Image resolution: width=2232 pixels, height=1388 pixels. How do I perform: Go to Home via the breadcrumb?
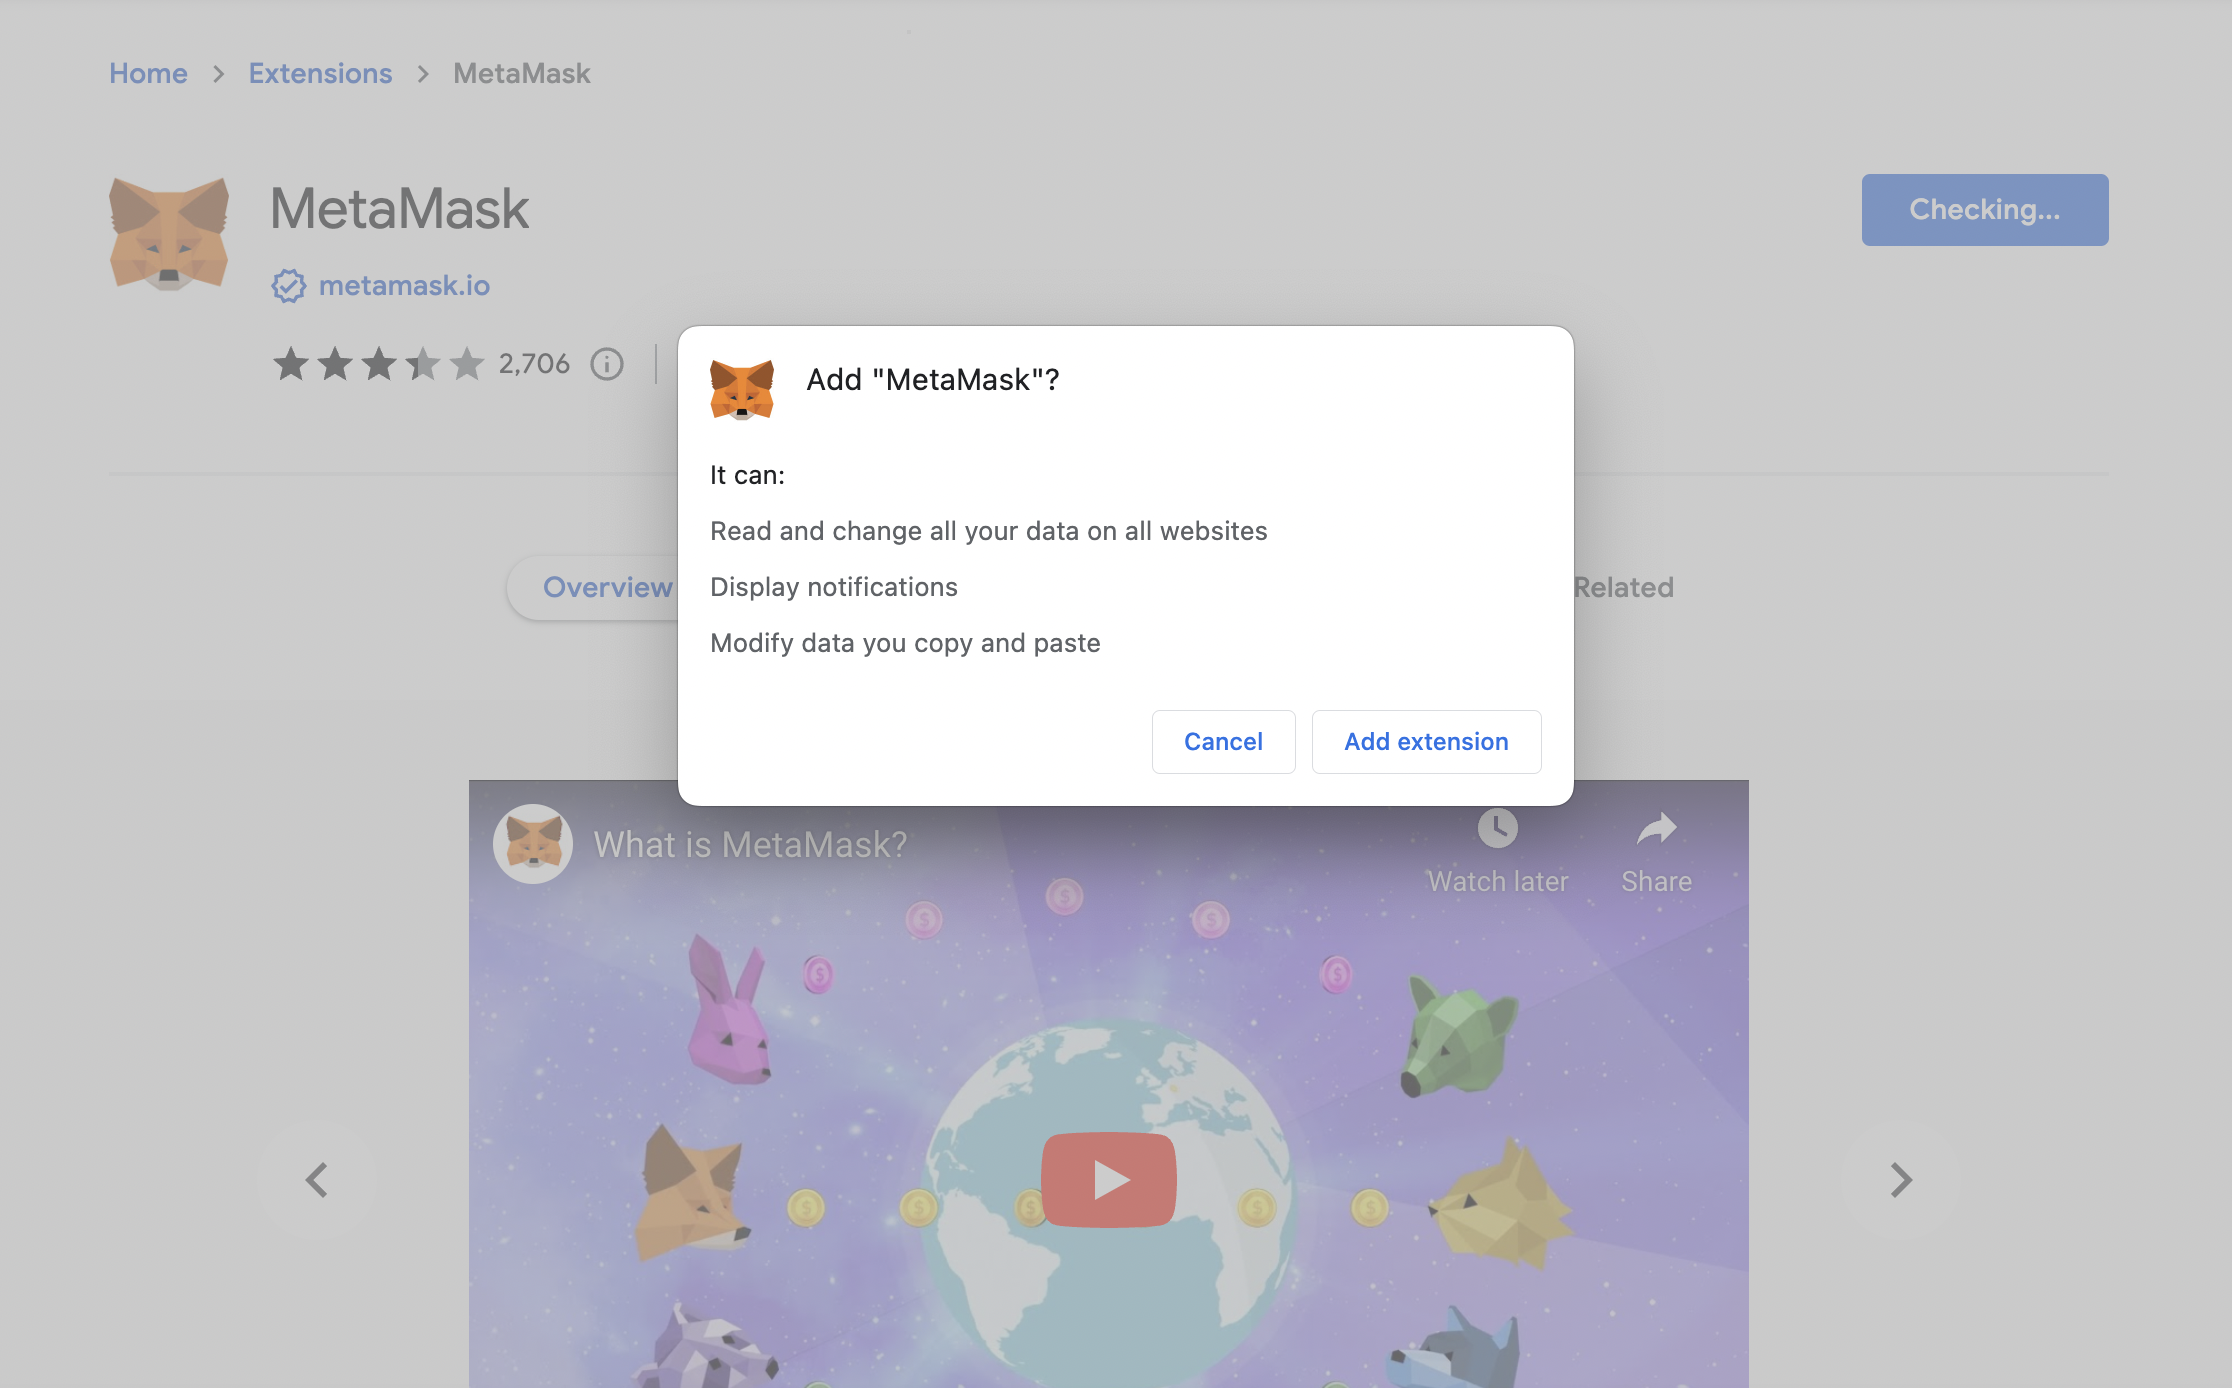coord(148,73)
